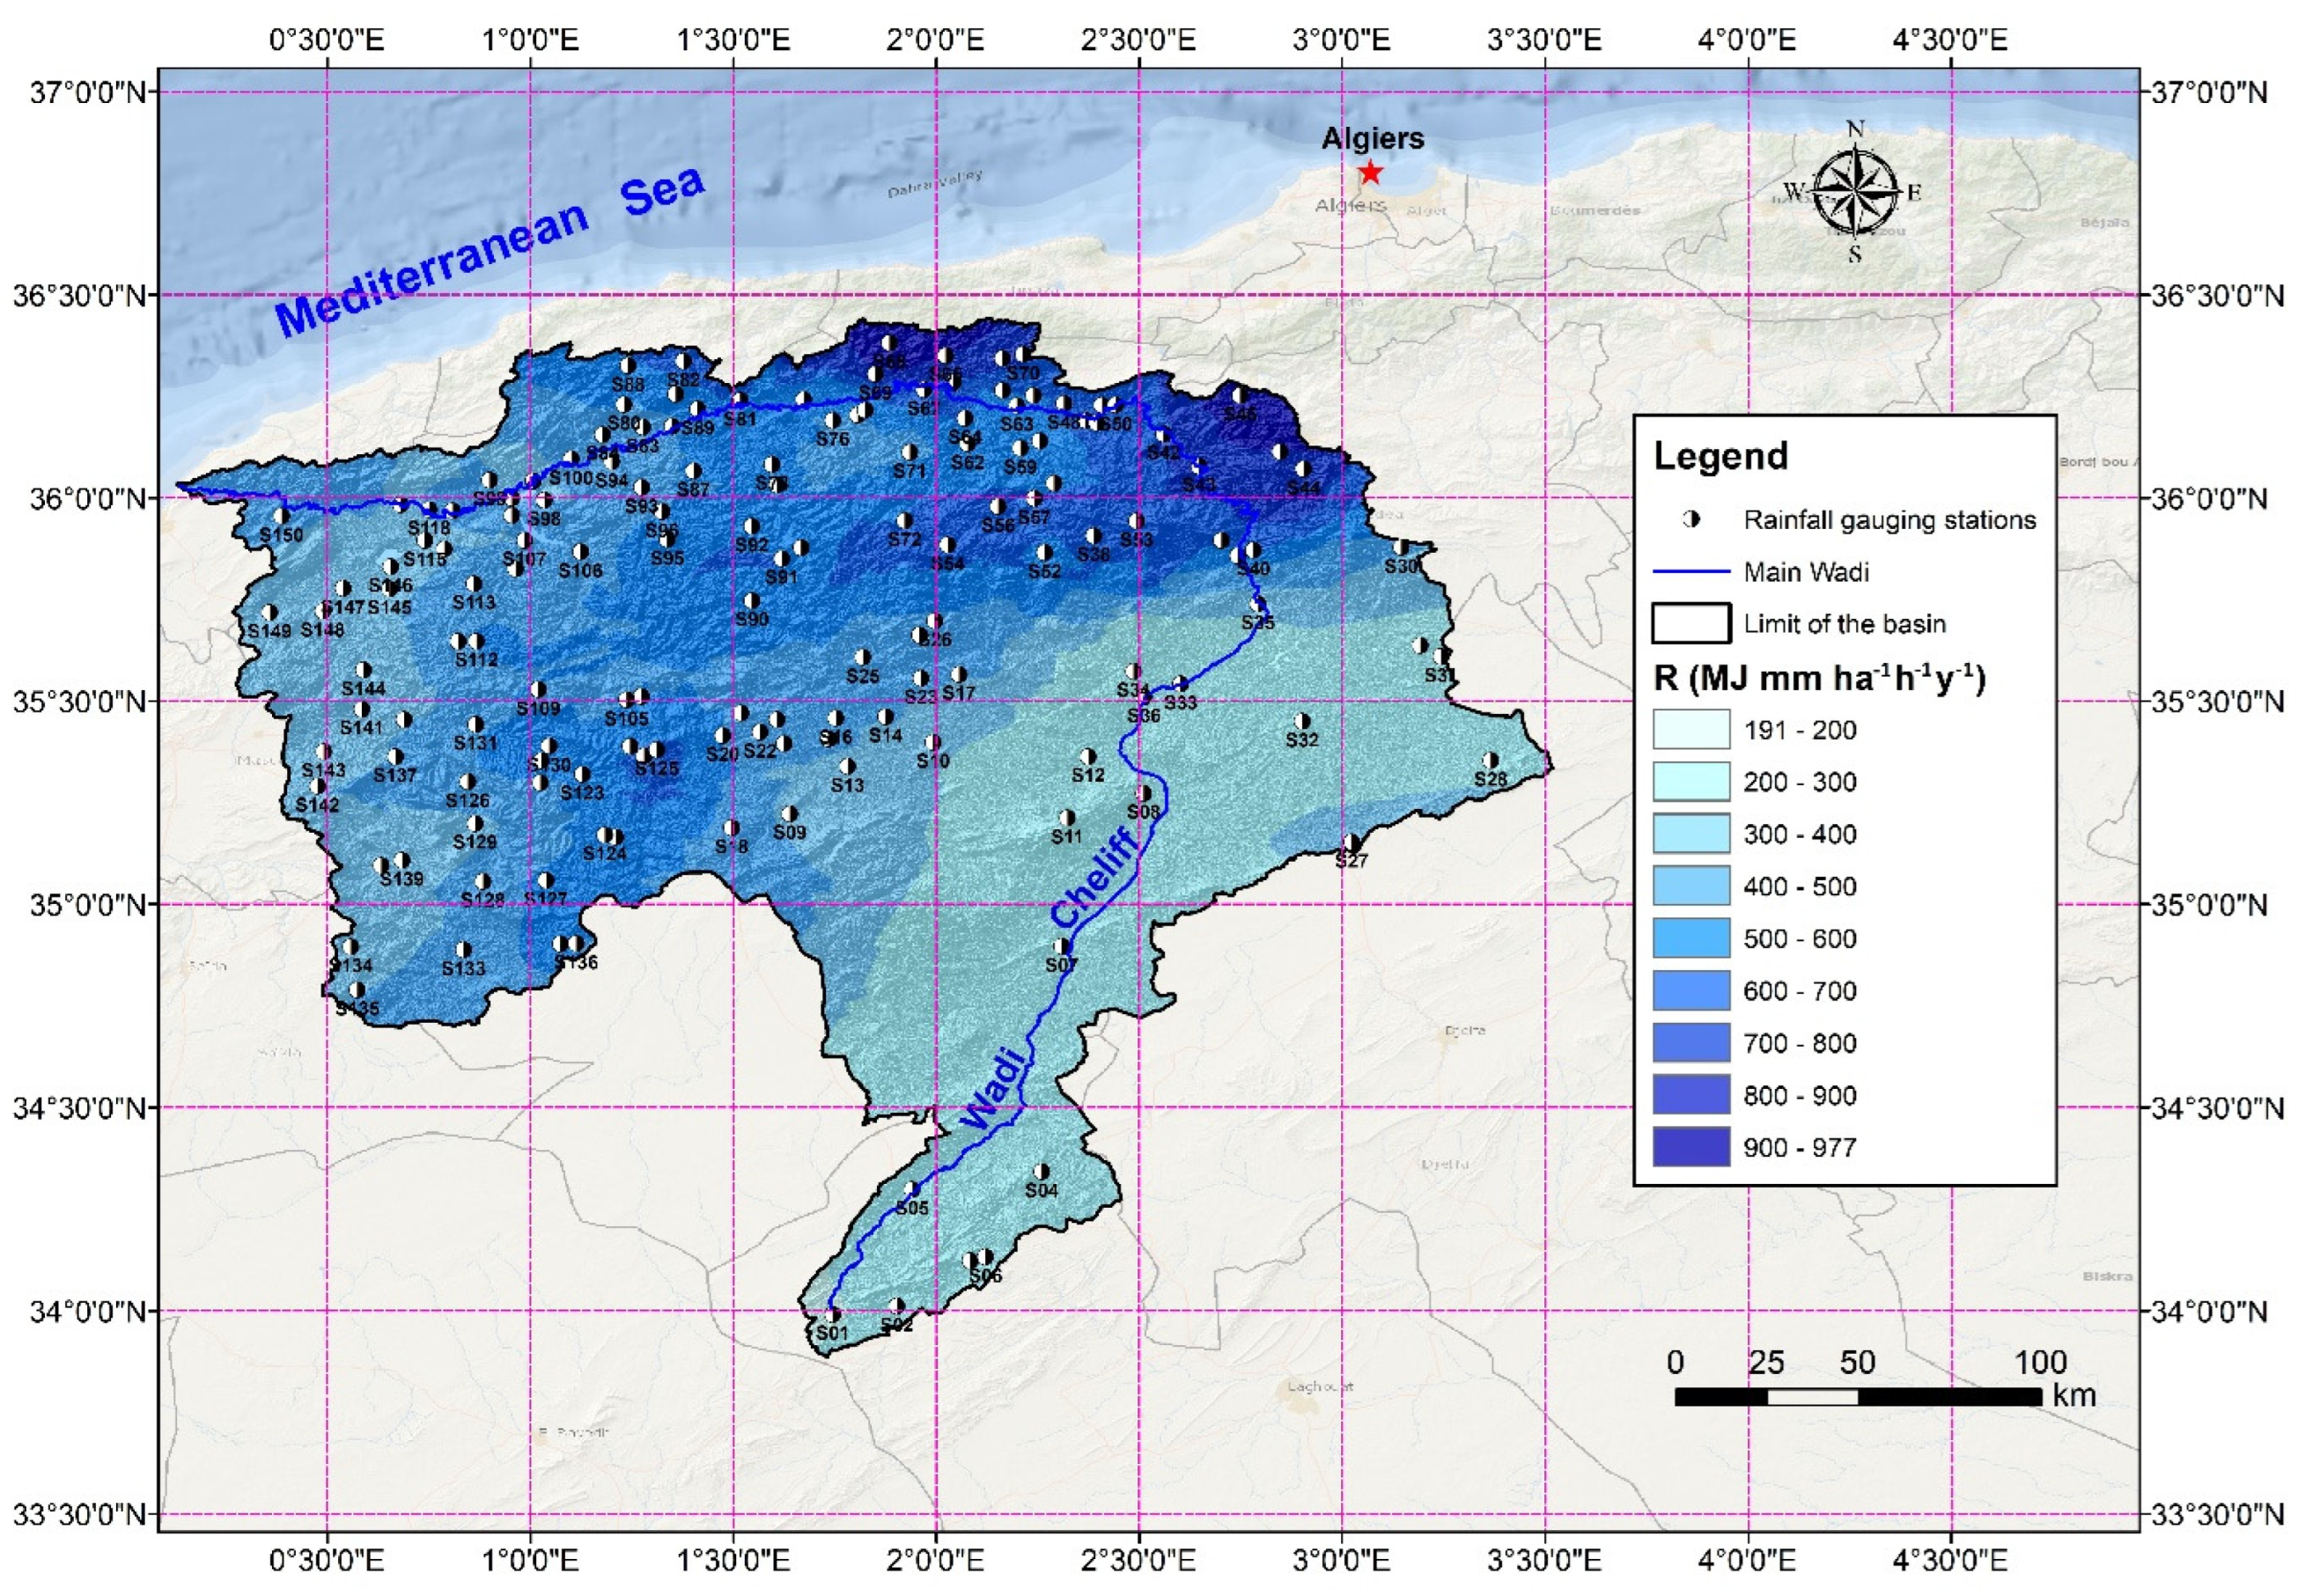Click the Main Wadi blue line symbol
The image size is (2305, 1596).
1691,572
